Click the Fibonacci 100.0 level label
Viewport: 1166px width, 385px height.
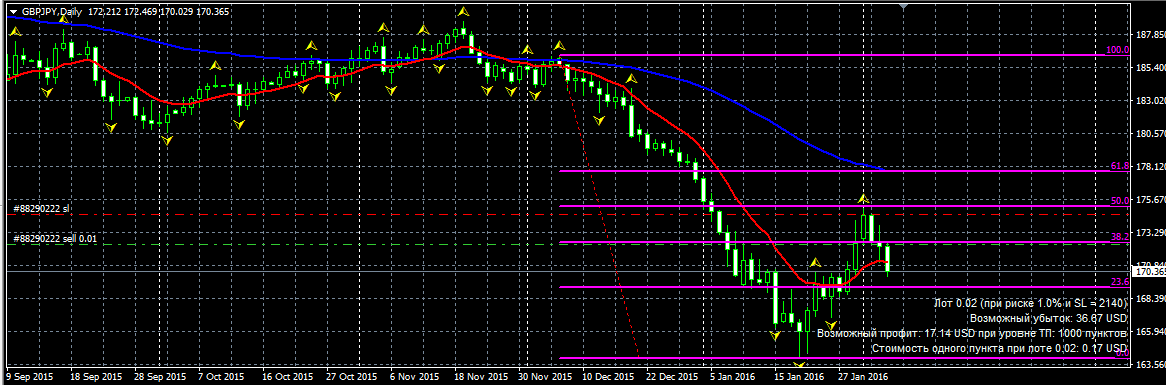[x=1118, y=50]
